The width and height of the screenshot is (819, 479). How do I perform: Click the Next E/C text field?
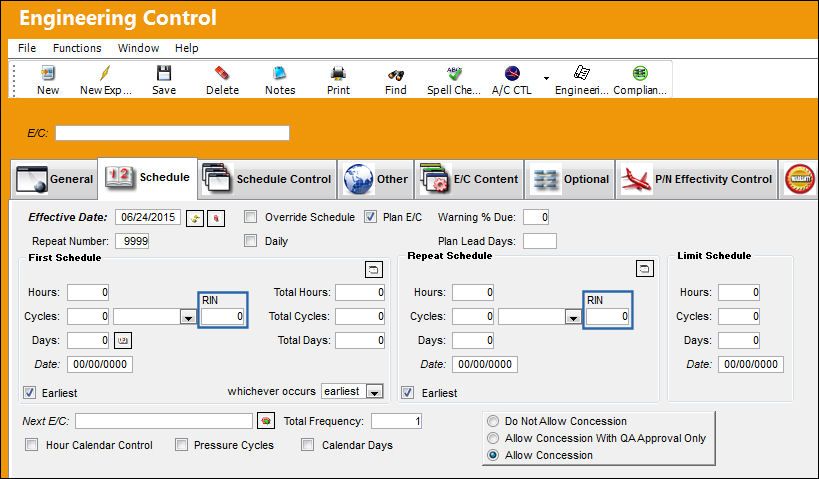tap(164, 421)
